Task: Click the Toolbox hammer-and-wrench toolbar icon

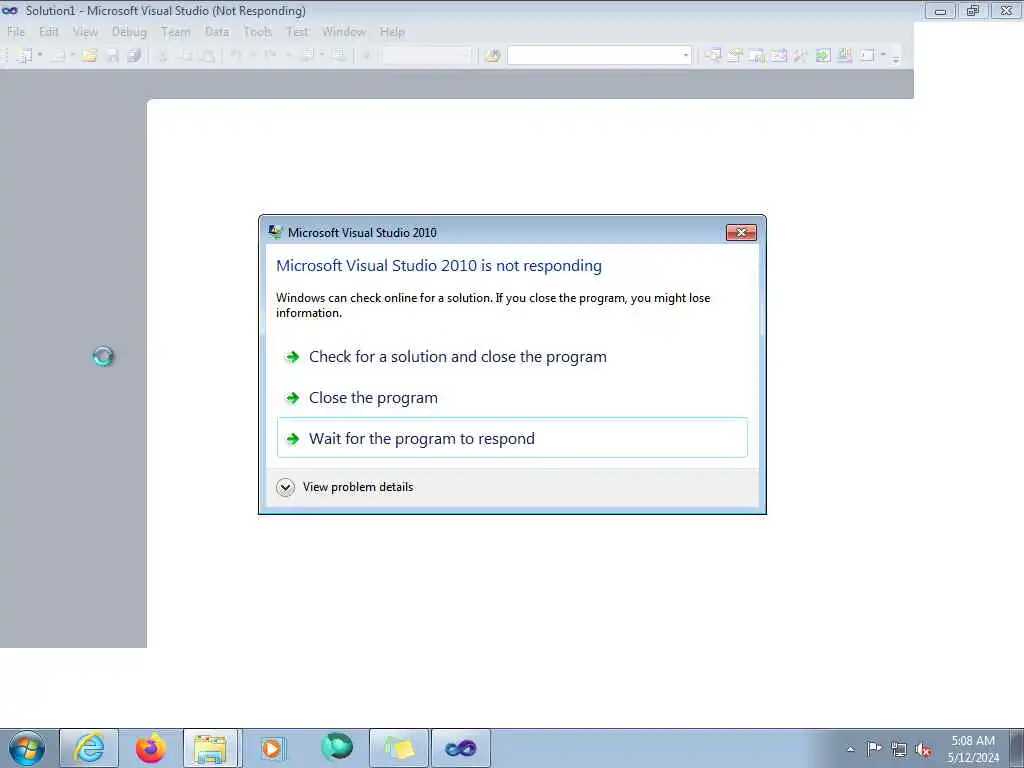Action: (x=801, y=56)
